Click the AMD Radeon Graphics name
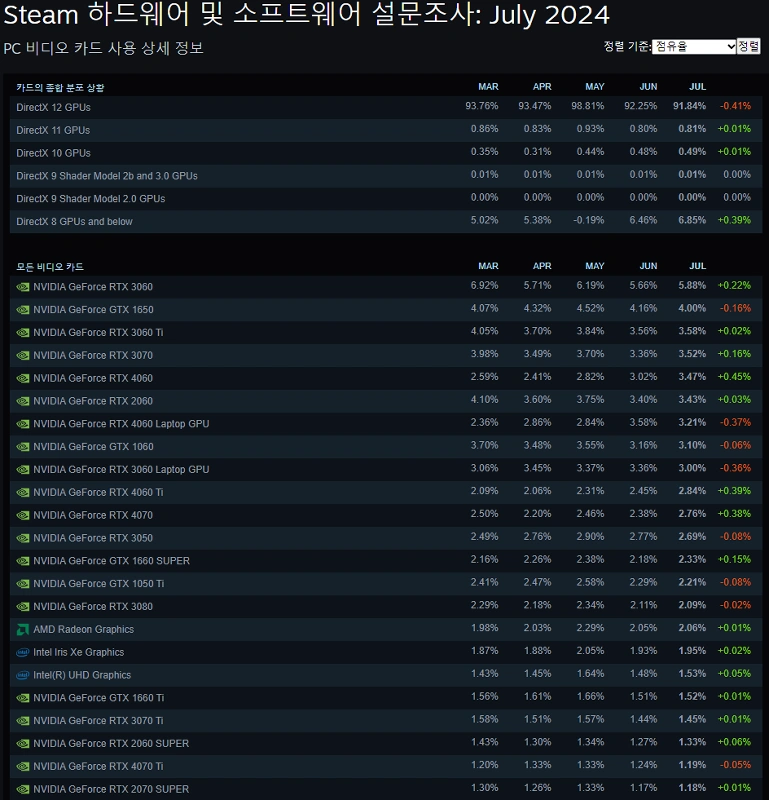This screenshot has width=769, height=800. click(x=84, y=630)
